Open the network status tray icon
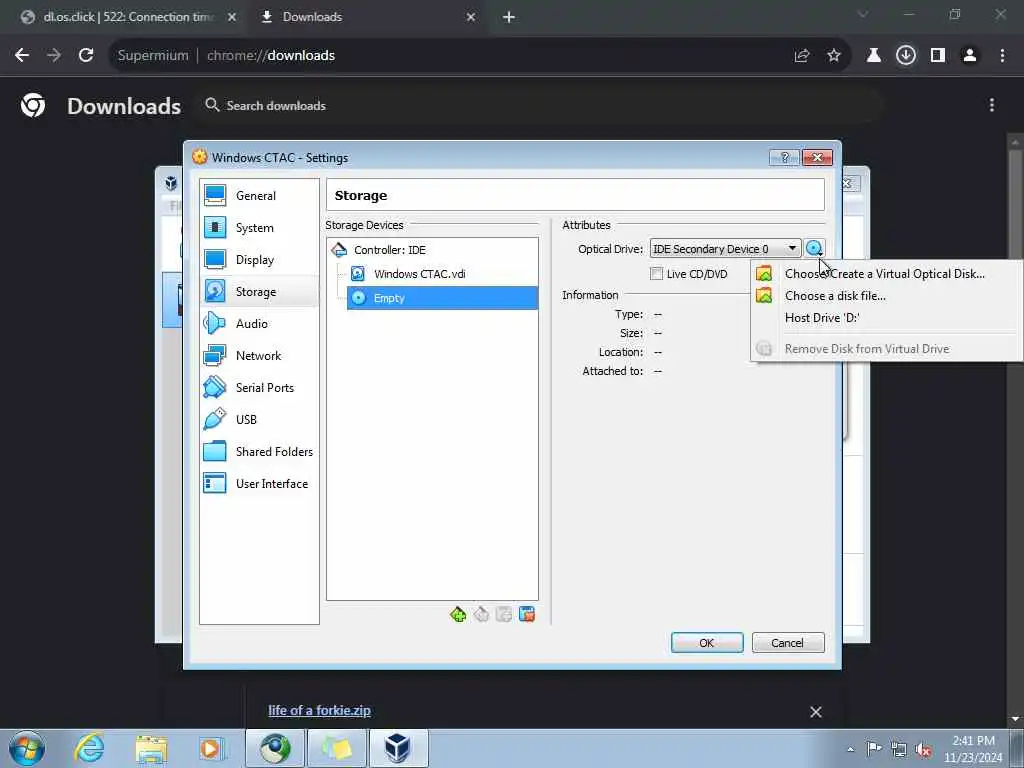 tap(899, 749)
